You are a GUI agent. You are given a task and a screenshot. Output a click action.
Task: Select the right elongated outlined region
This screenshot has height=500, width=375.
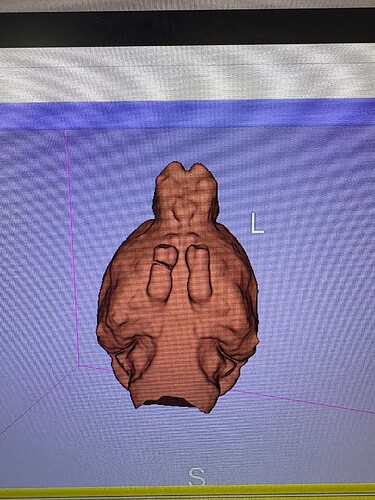point(198,273)
